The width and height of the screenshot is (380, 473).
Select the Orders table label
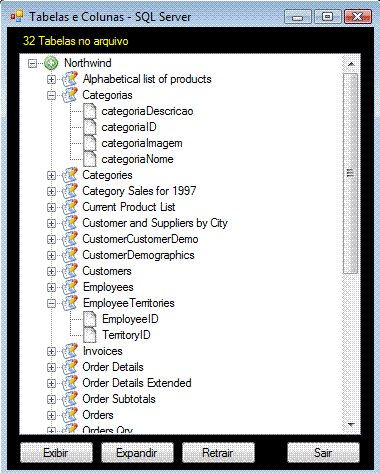click(98, 415)
